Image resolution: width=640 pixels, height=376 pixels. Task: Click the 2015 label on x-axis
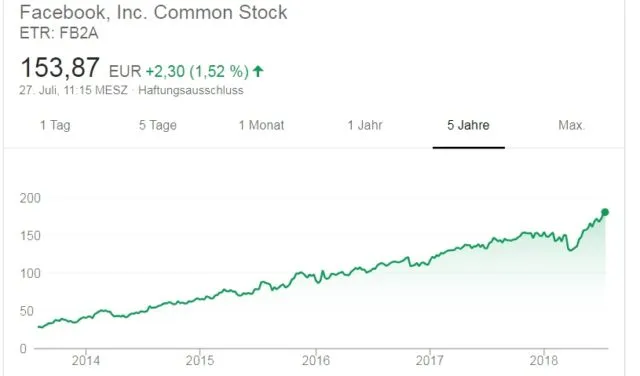[x=200, y=360]
